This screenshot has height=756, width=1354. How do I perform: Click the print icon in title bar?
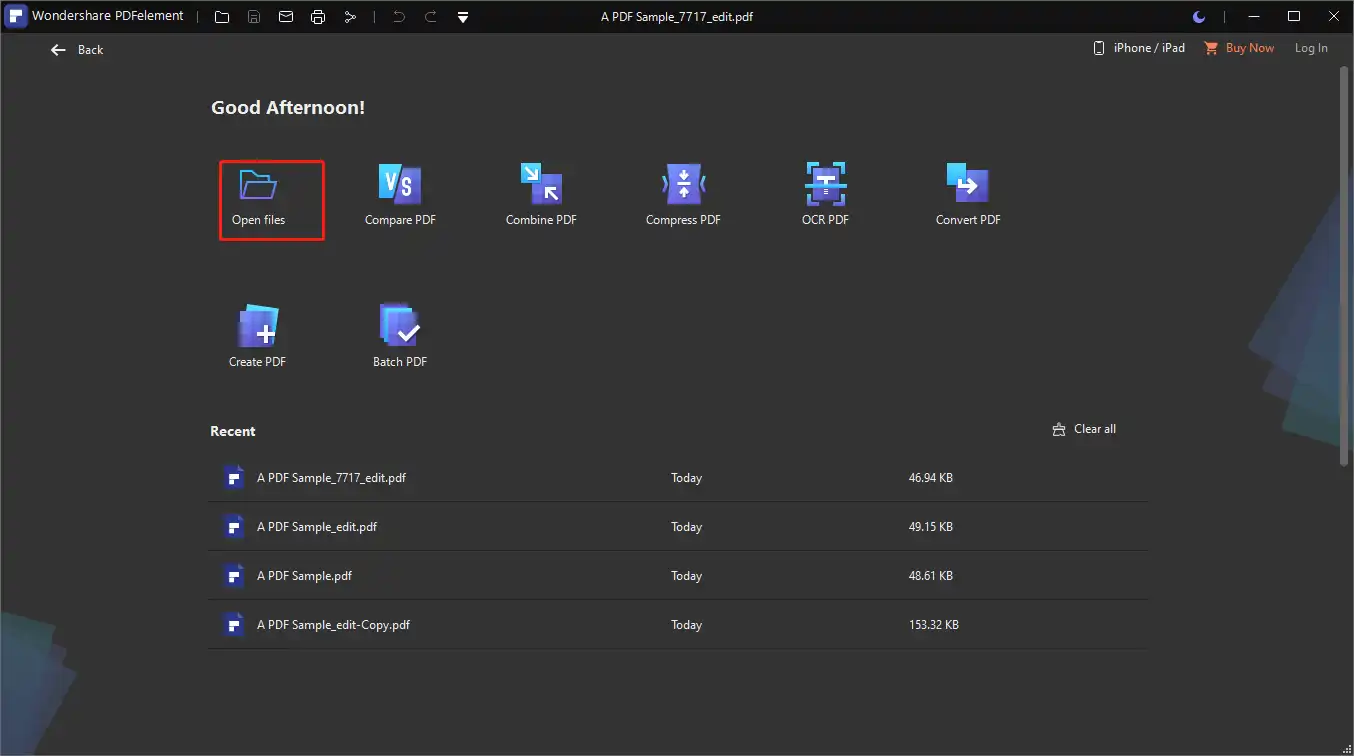point(318,17)
